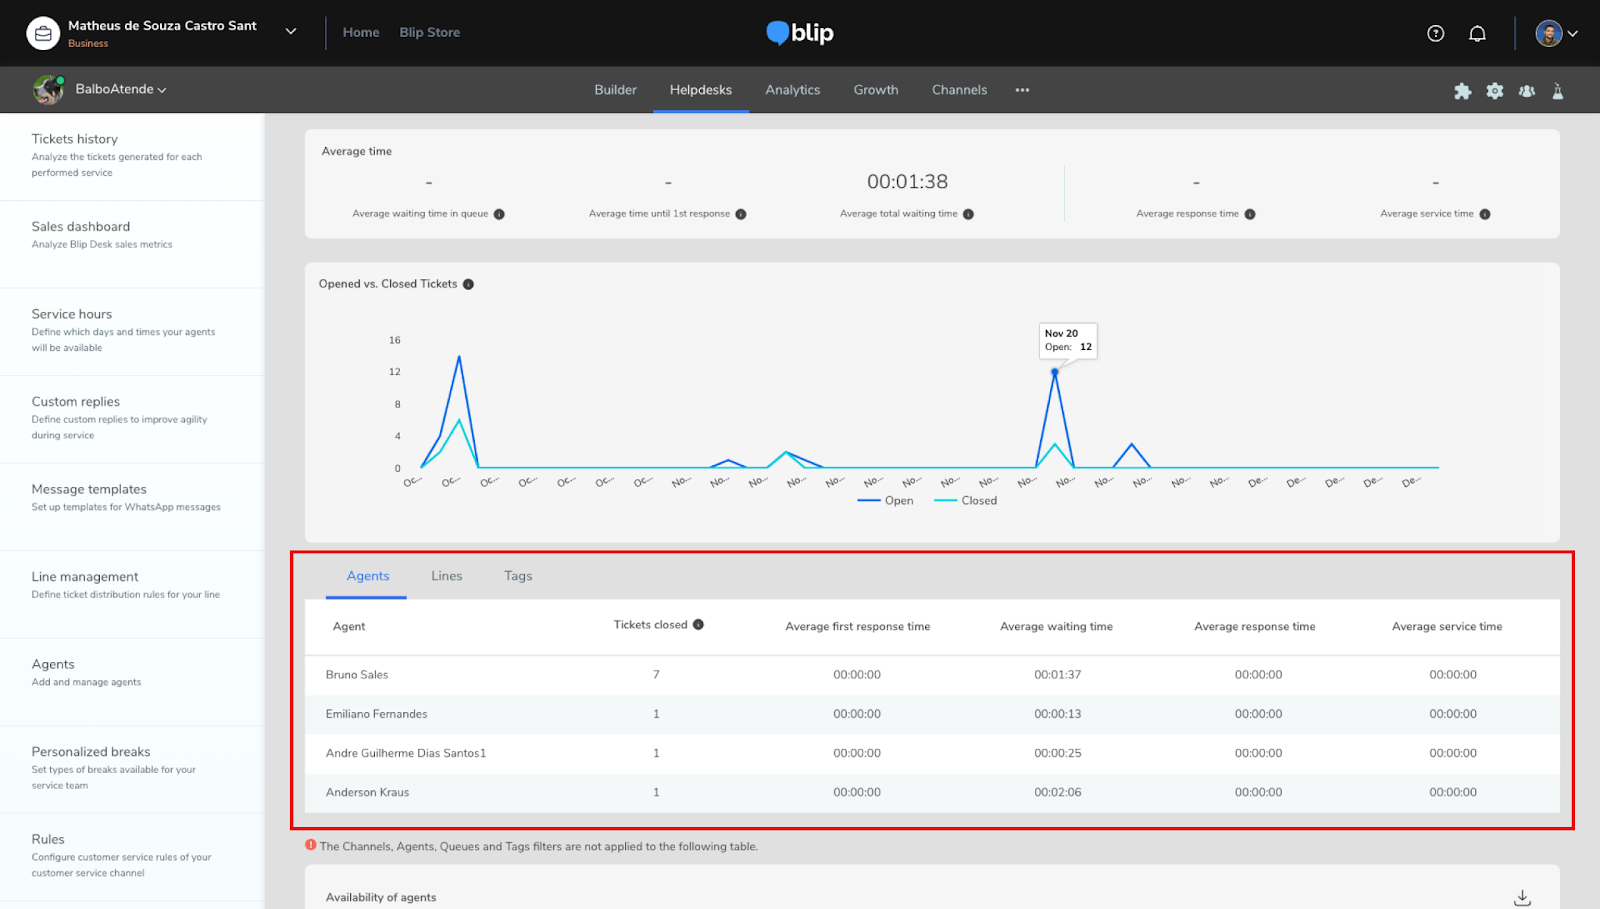Switch to the Lines tab
Screen dimensions: 1600x909
446,576
